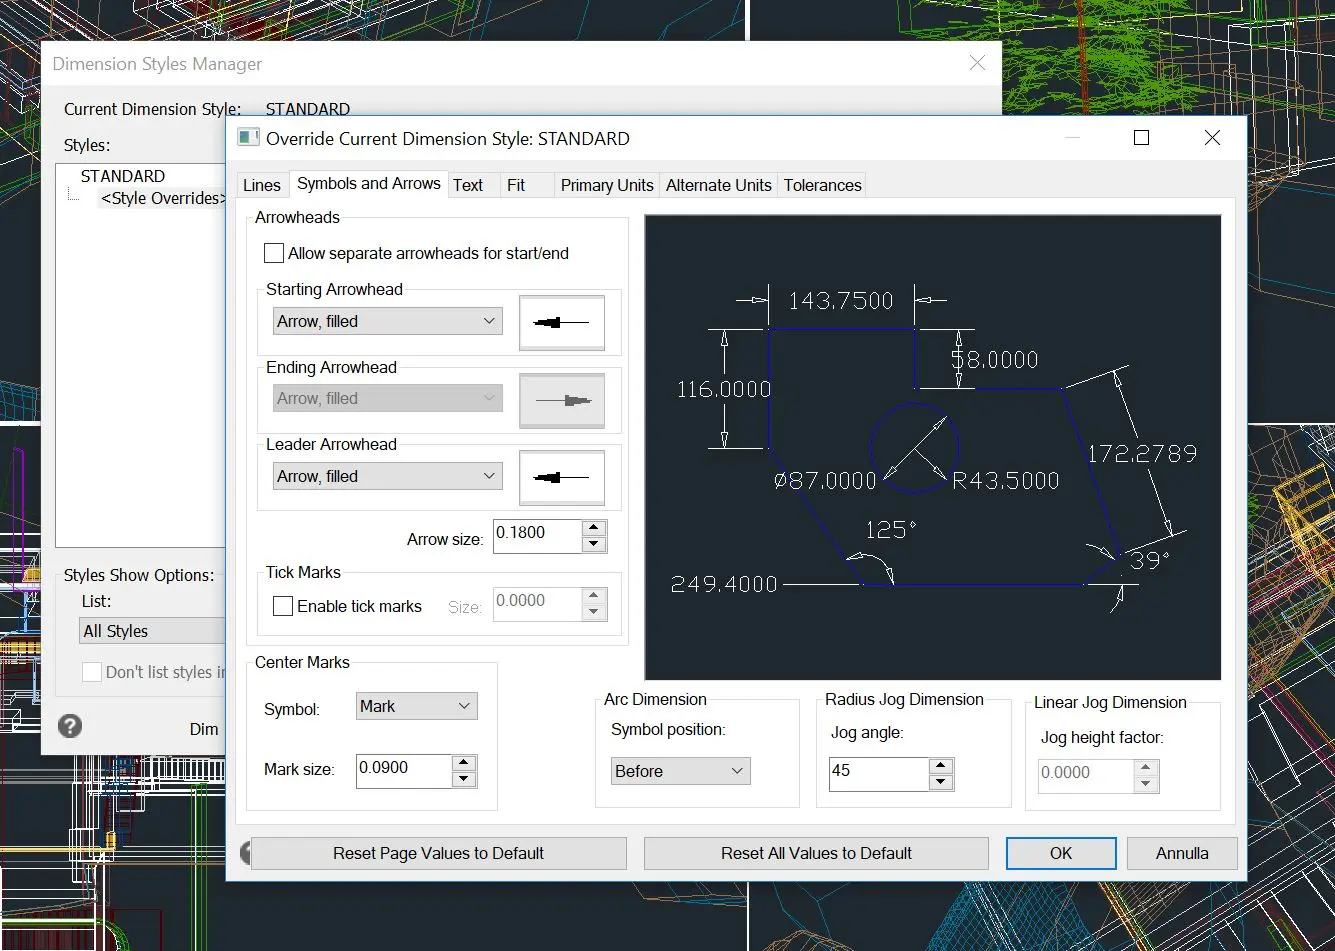
Task: Decrease Mark size with down stepper
Action: pyautogui.click(x=463, y=780)
